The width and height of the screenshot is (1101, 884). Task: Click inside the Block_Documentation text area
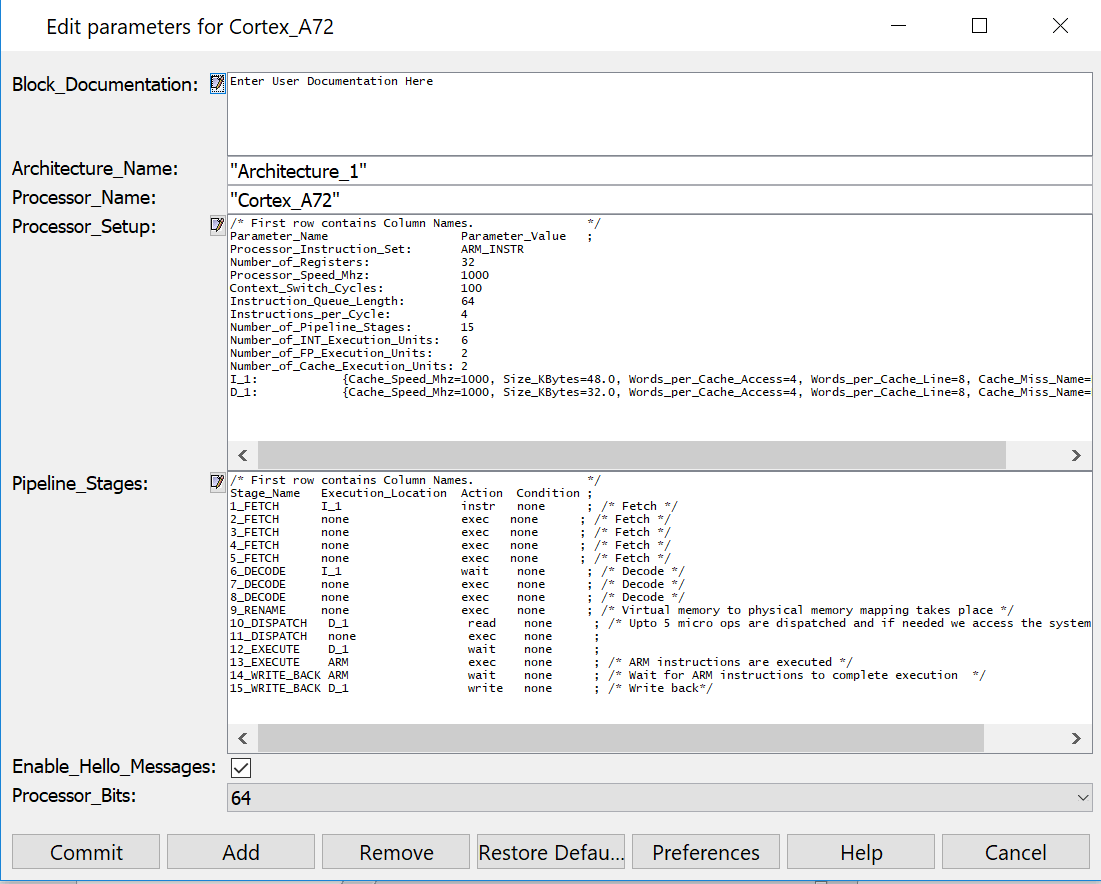659,113
